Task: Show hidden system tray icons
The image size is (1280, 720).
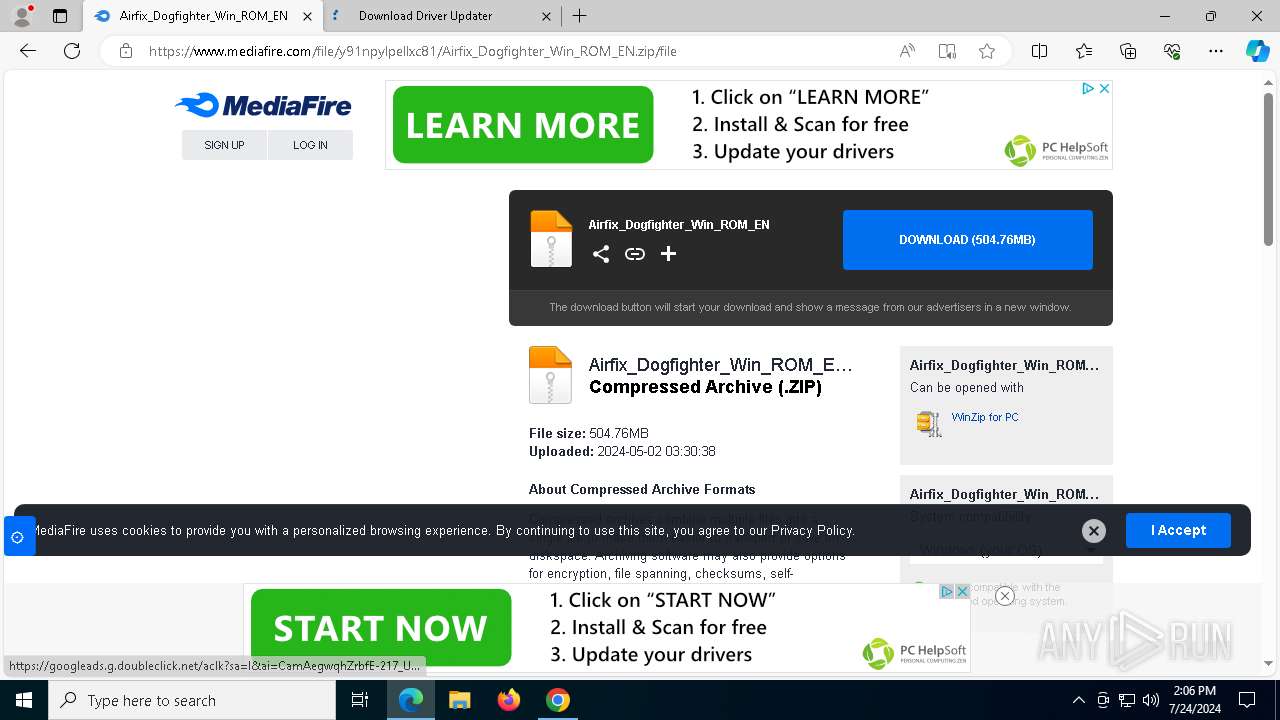Action: click(x=1078, y=700)
